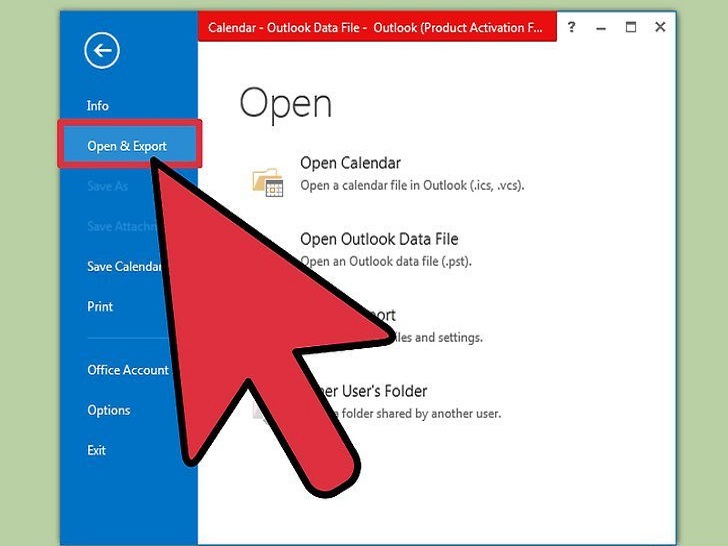Minimize the Outlook window
728x546 pixels.
click(601, 28)
